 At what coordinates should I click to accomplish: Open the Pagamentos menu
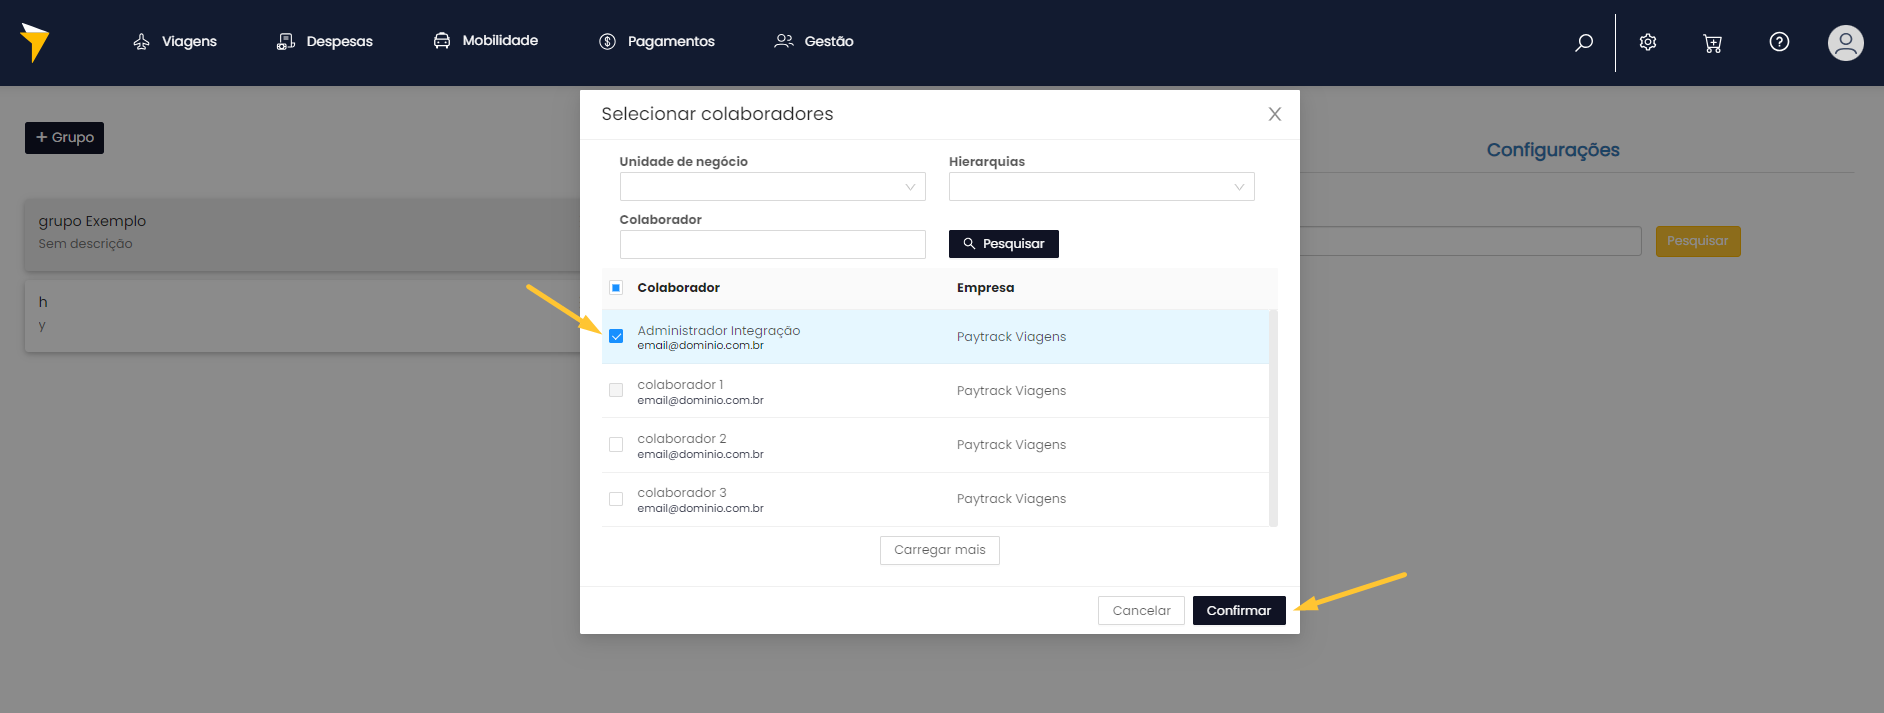(656, 41)
